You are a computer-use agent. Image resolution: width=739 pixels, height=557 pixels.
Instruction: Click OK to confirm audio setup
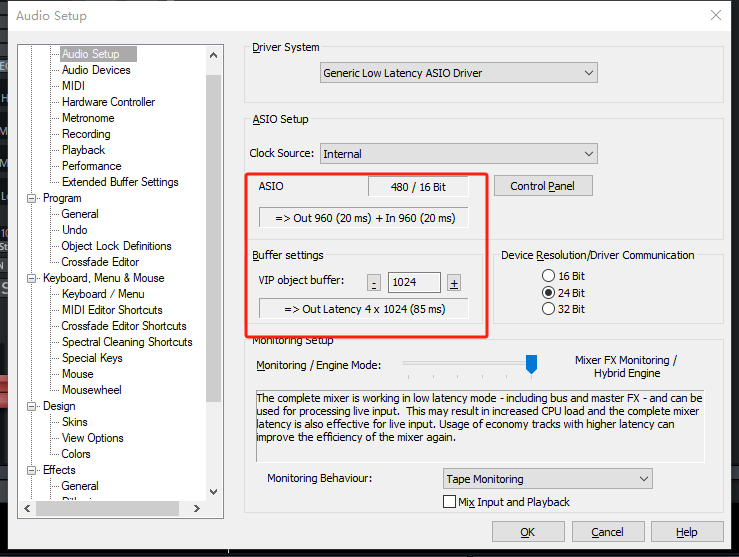click(x=527, y=532)
